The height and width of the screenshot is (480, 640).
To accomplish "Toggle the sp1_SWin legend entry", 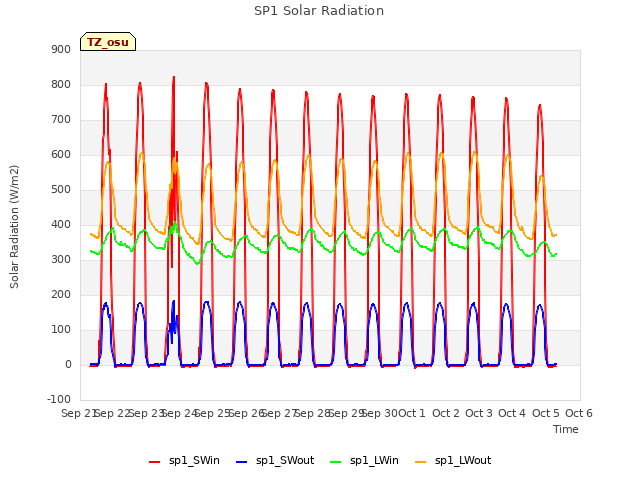I will tap(184, 461).
